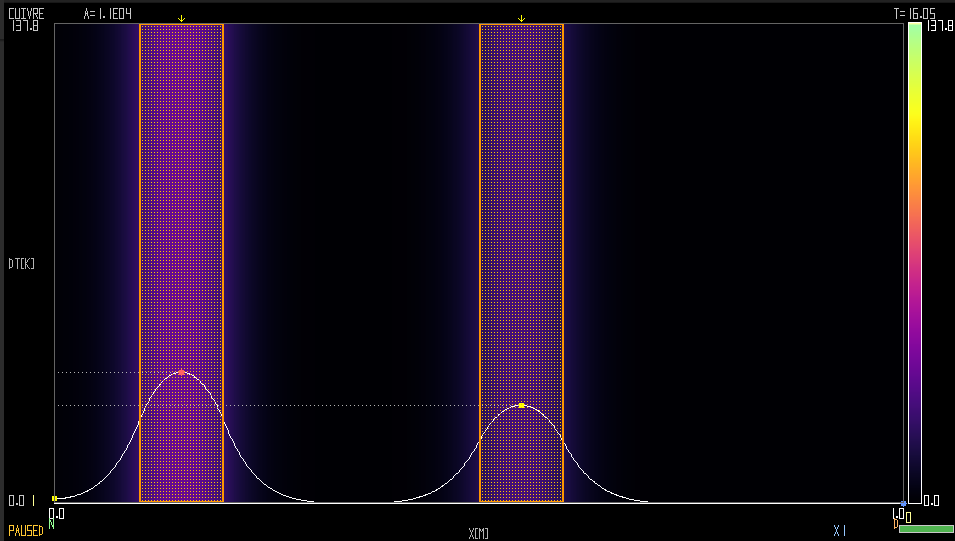955x541 pixels.
Task: Click the yellow boundary marker at x=0.0
Action: point(54,498)
